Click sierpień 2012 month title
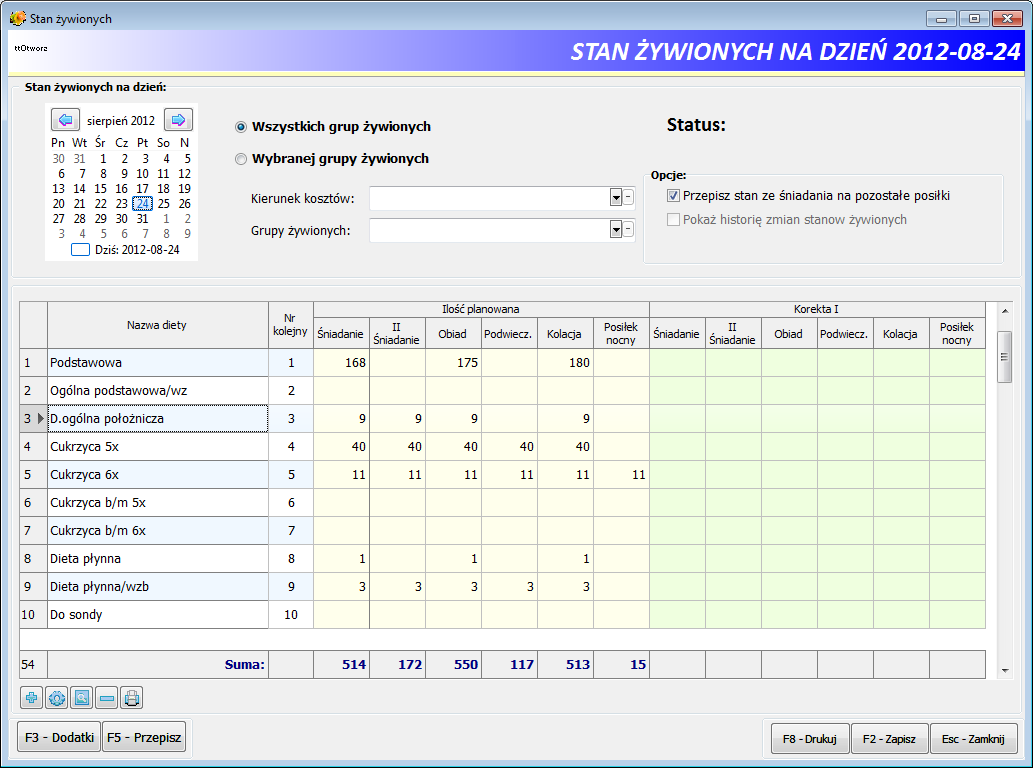The width and height of the screenshot is (1033, 768). click(x=121, y=121)
